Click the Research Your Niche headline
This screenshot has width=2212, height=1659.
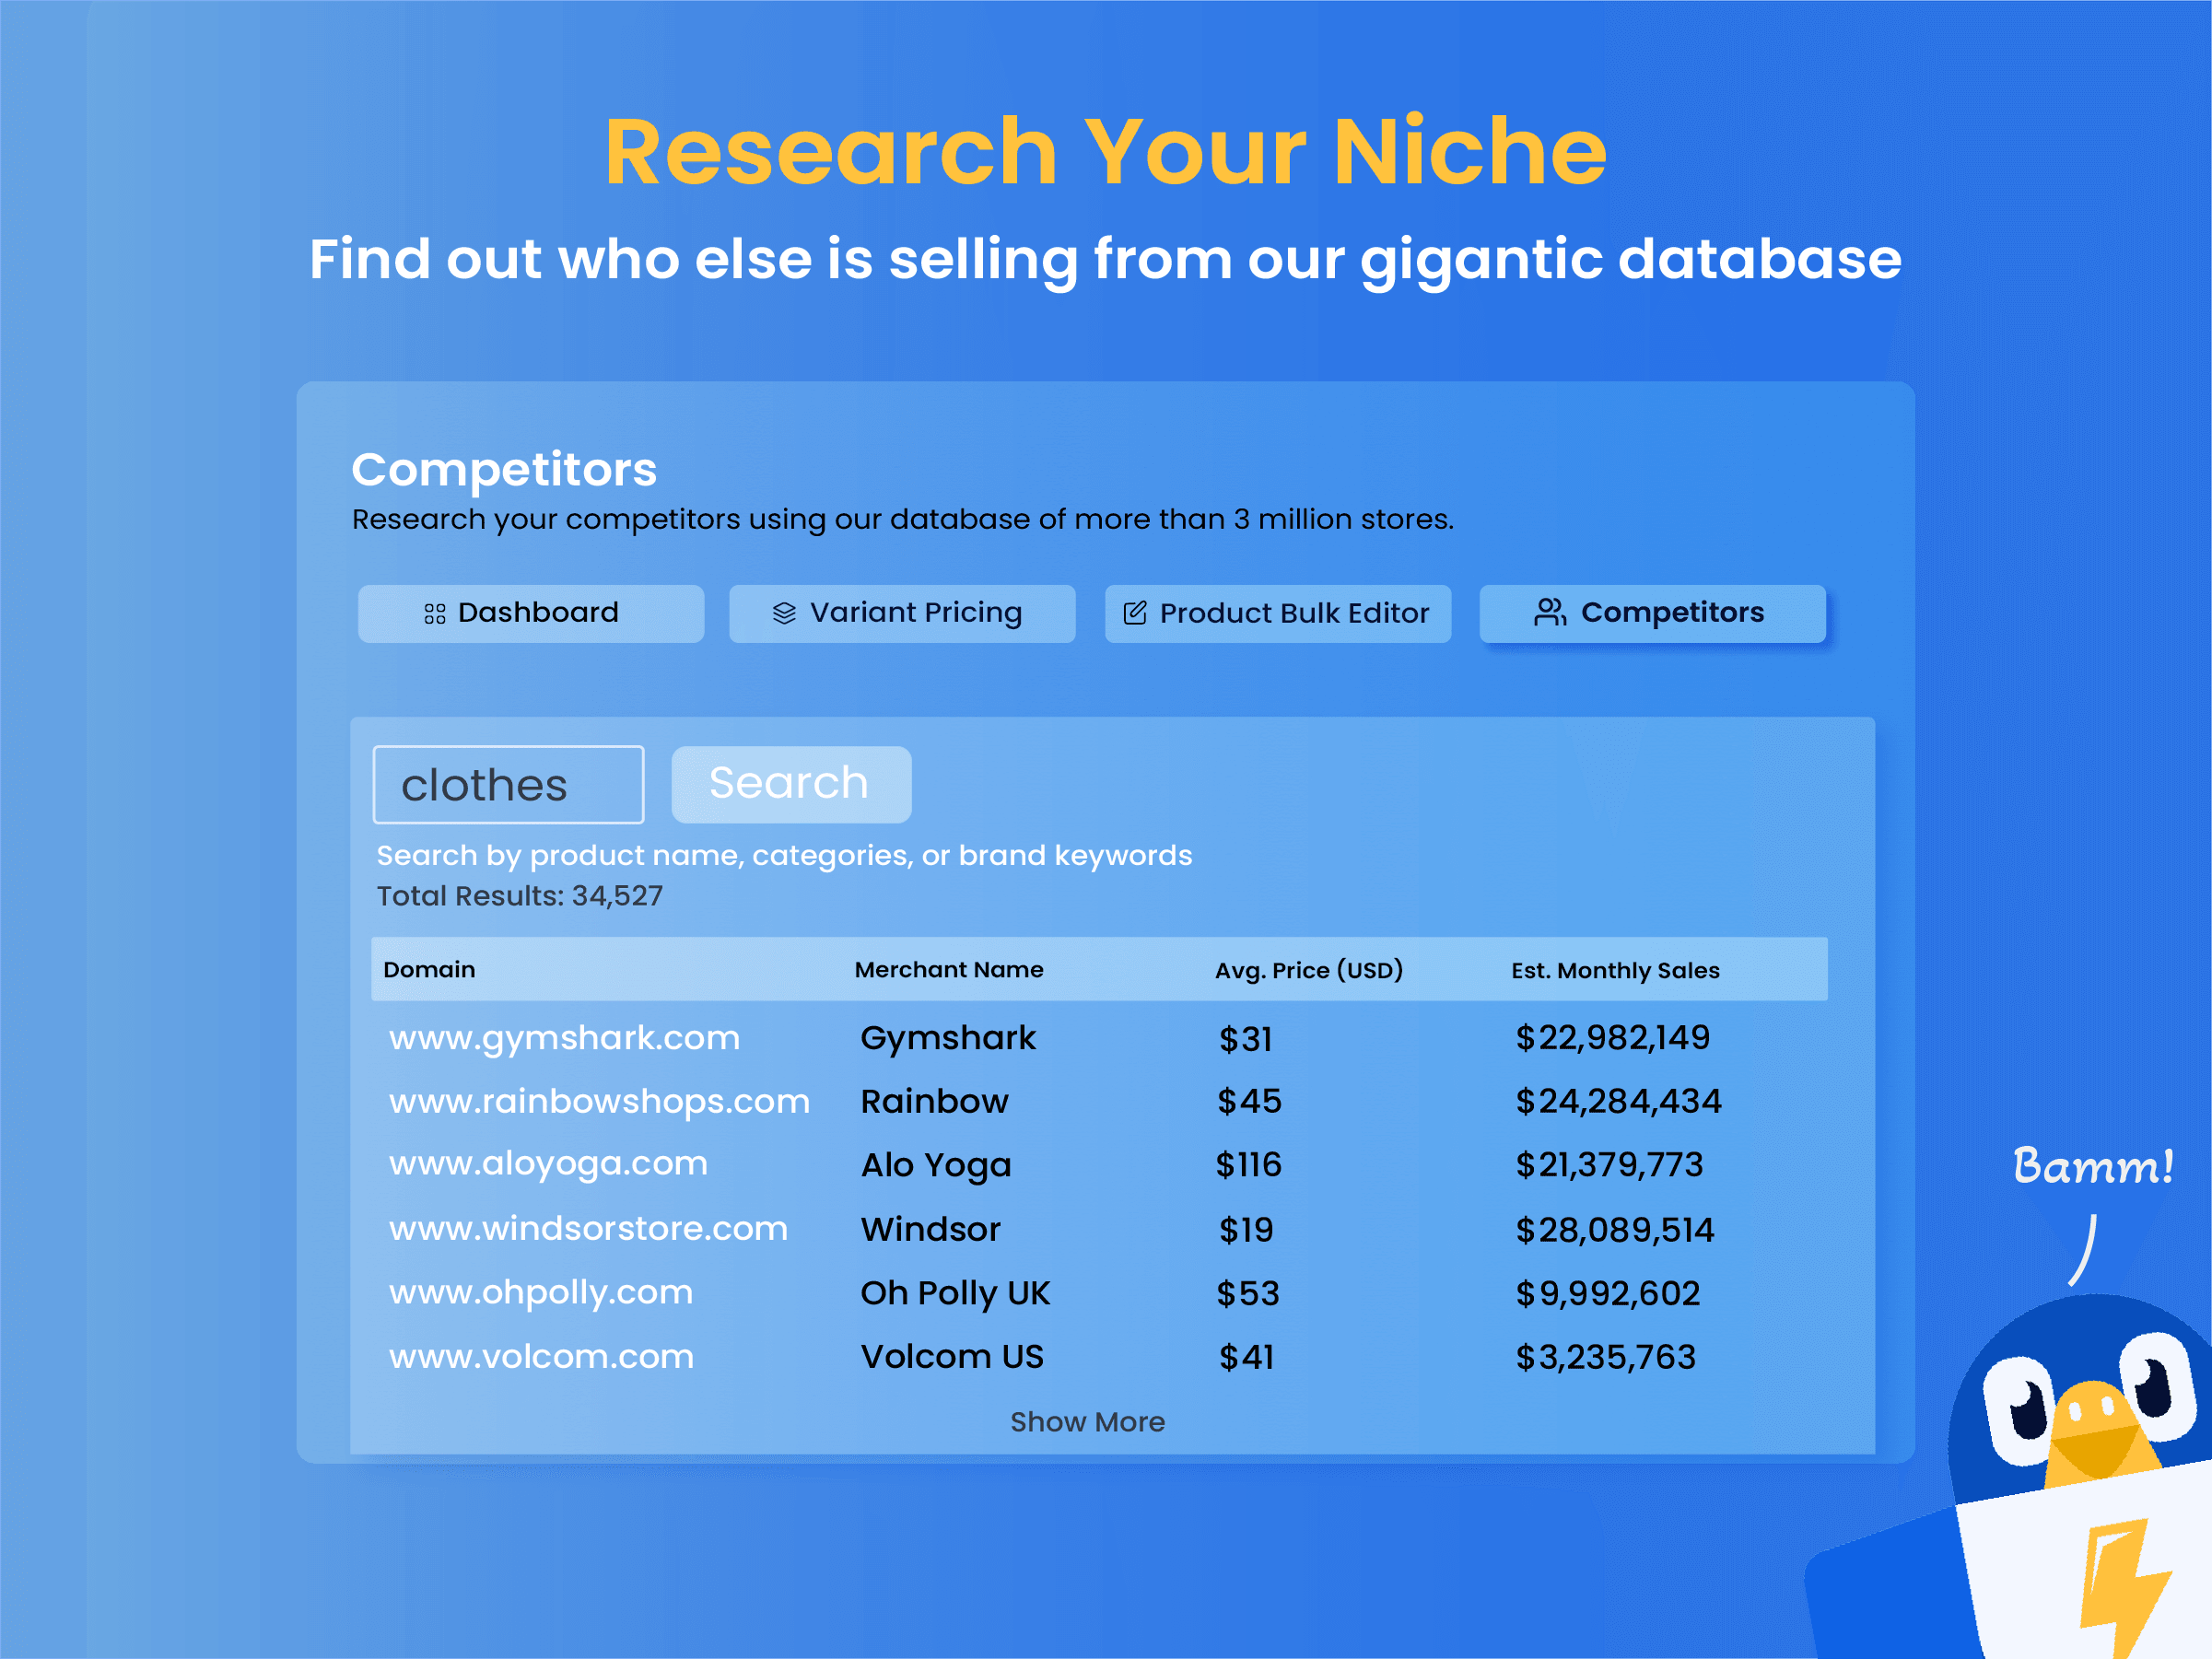point(1105,152)
